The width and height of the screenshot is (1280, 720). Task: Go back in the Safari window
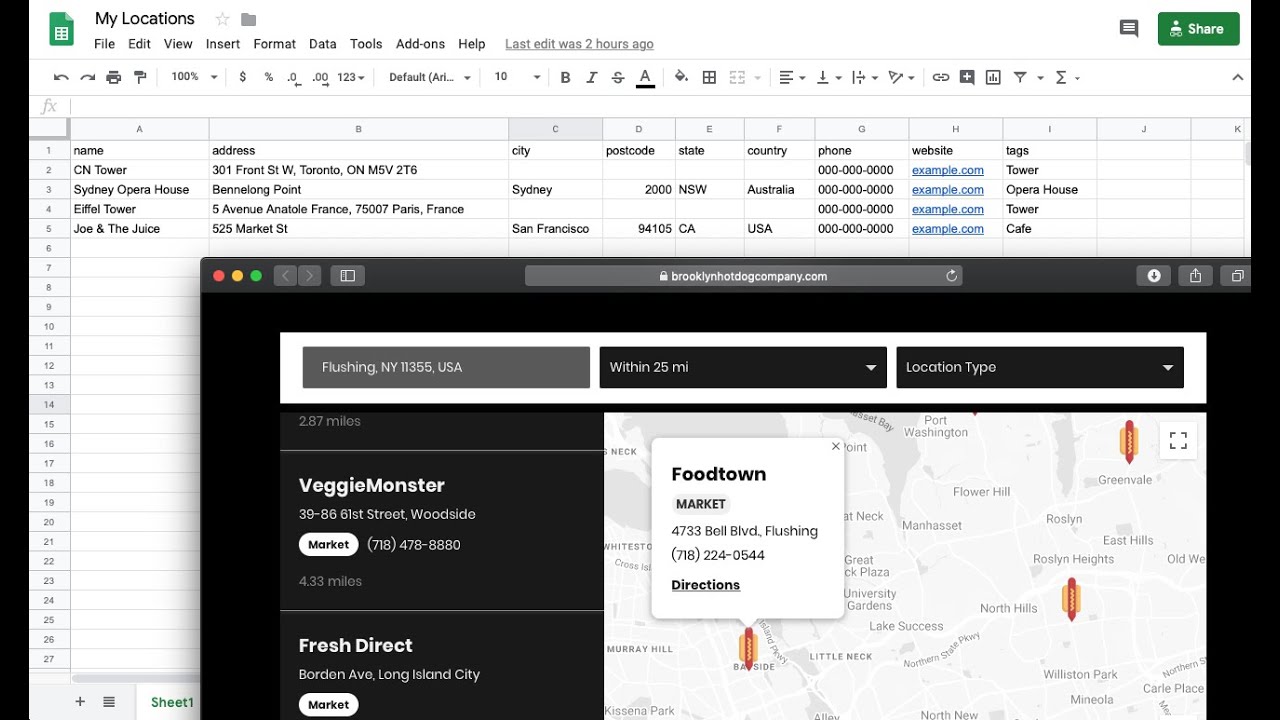(286, 276)
